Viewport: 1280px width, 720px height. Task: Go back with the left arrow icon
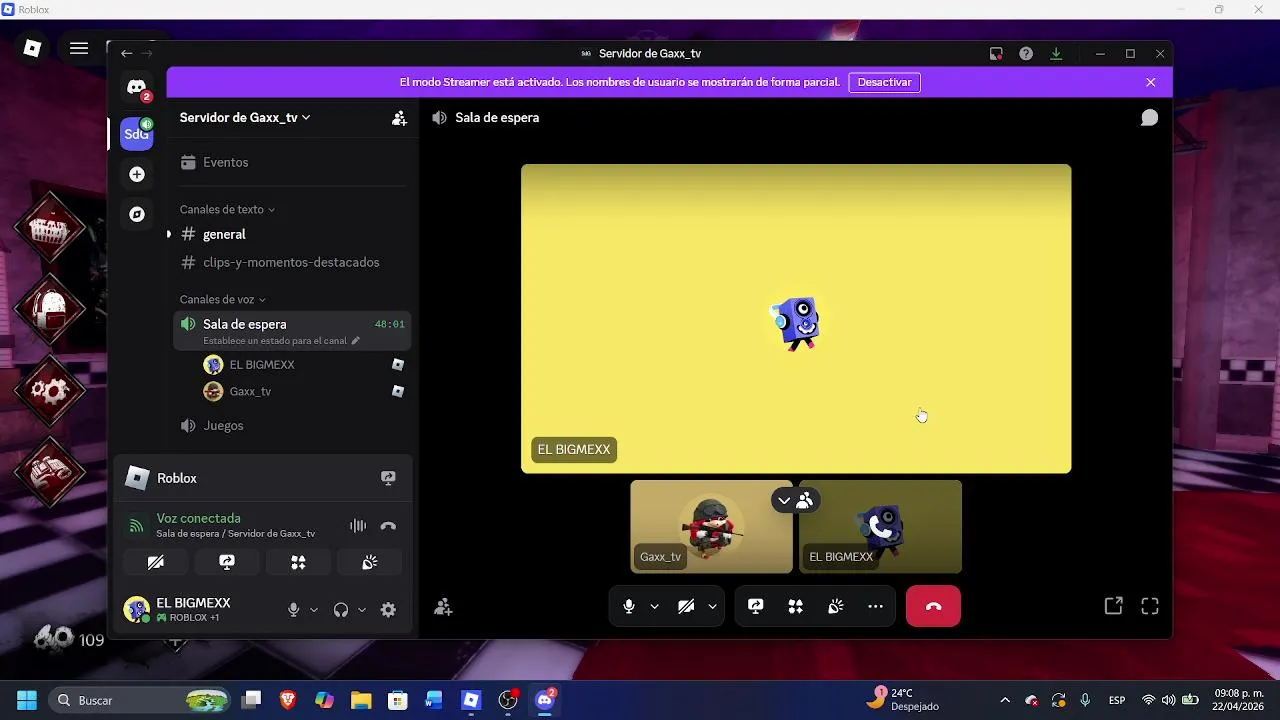click(126, 53)
